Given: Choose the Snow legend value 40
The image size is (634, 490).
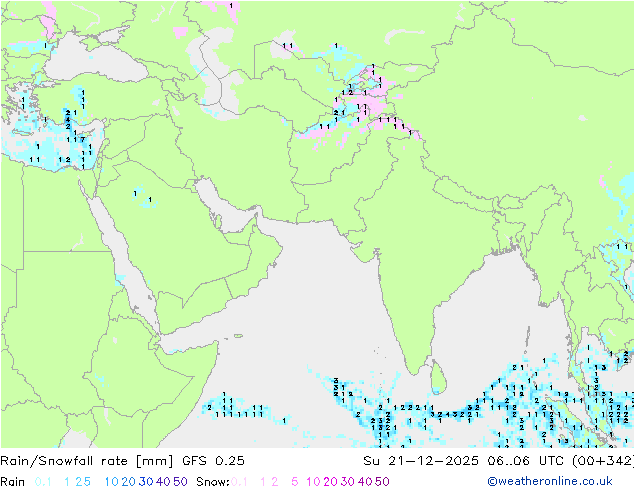Looking at the screenshot, I should (365, 482).
